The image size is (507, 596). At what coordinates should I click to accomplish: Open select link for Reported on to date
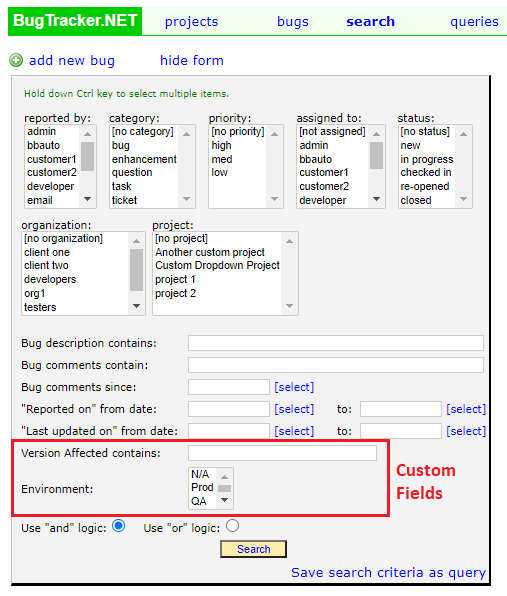(x=466, y=409)
